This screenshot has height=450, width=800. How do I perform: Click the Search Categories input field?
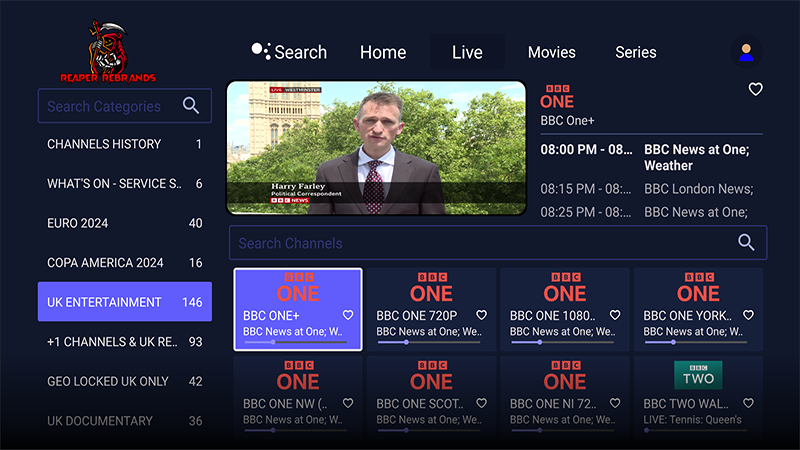[125, 106]
